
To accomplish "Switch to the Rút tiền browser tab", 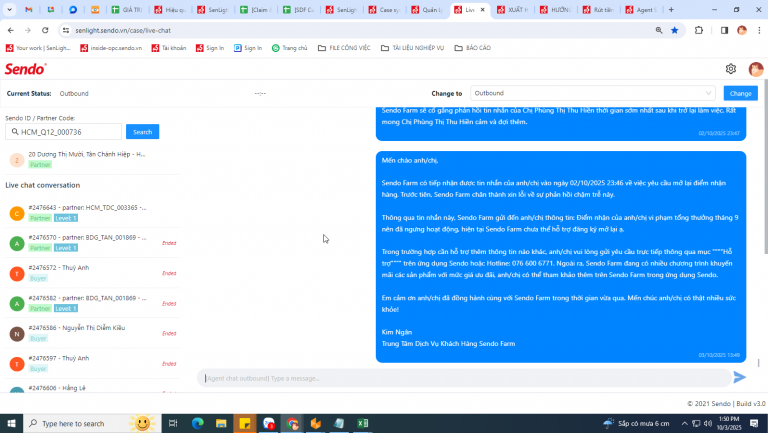I will pos(599,9).
